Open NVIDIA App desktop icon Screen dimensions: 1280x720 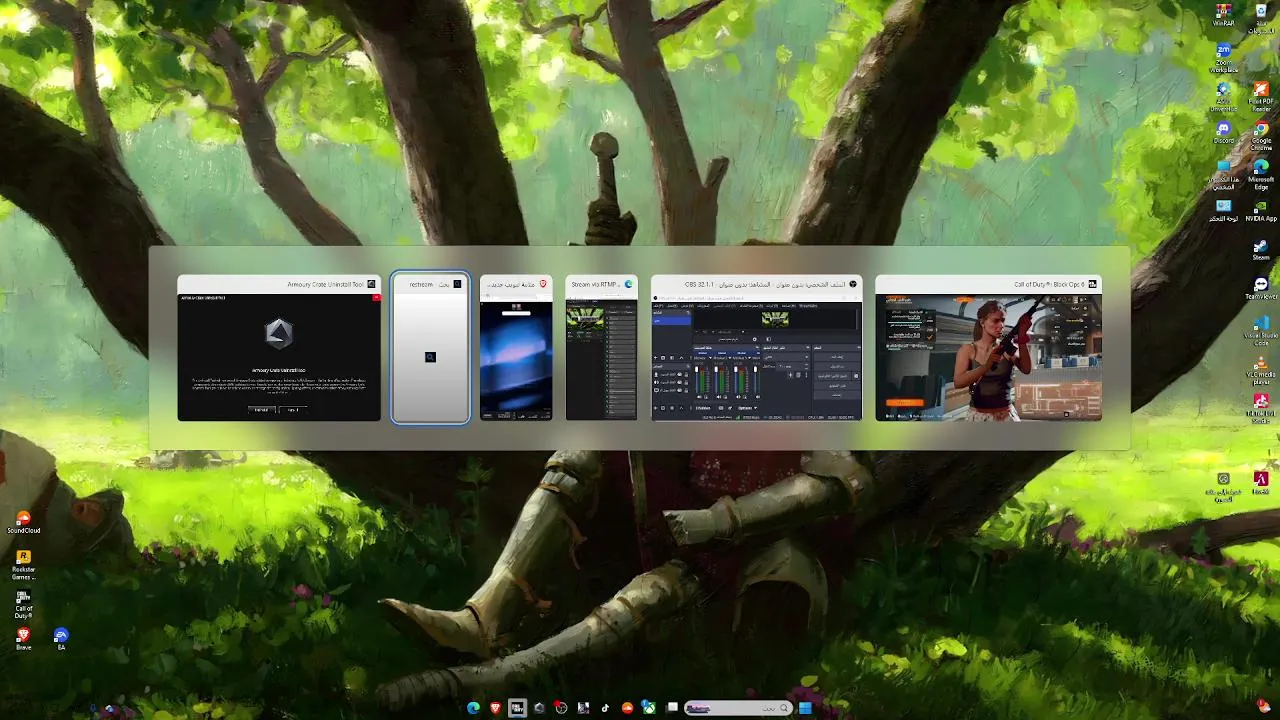(1261, 211)
